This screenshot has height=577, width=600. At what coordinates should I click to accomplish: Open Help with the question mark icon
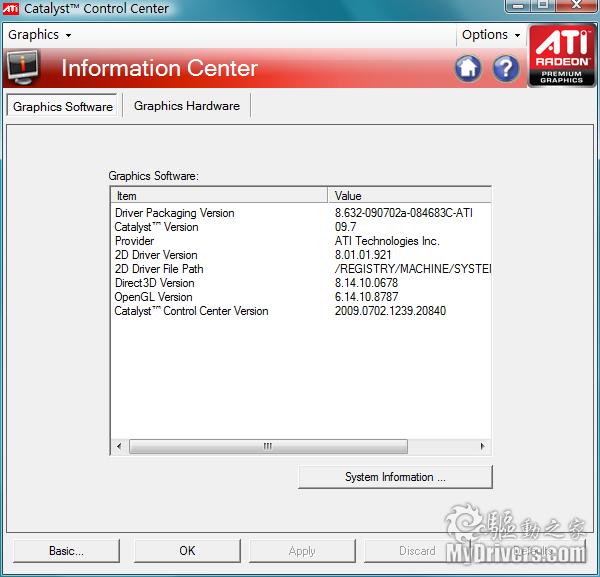[506, 69]
